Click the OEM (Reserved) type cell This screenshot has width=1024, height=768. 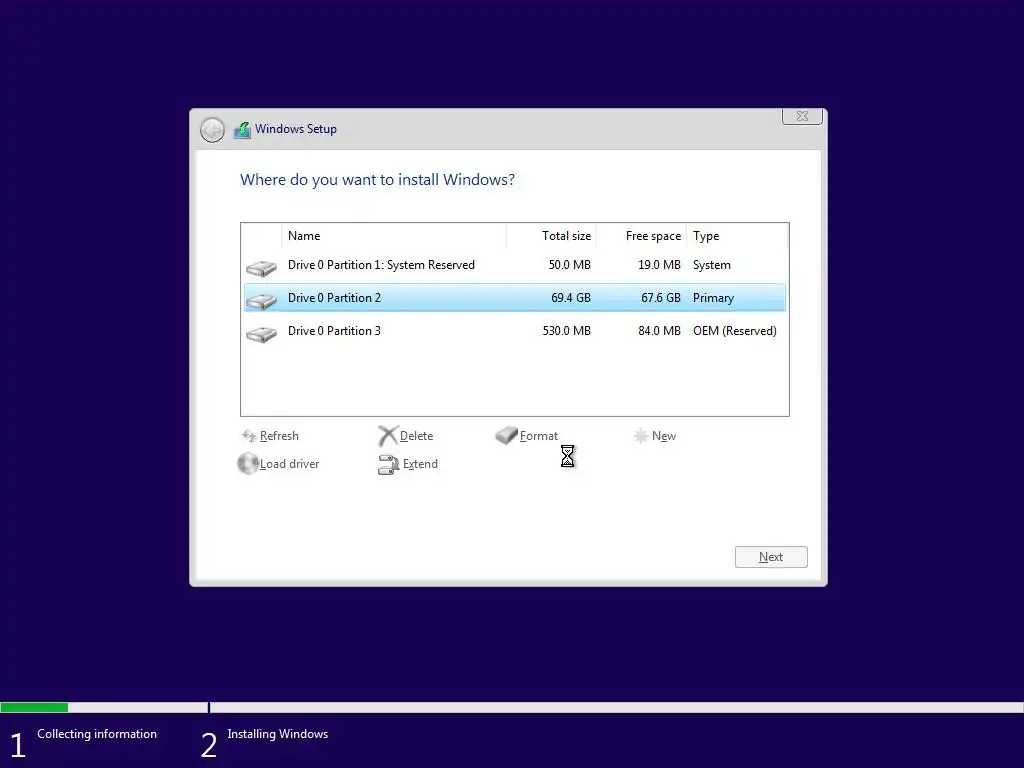[x=735, y=330]
